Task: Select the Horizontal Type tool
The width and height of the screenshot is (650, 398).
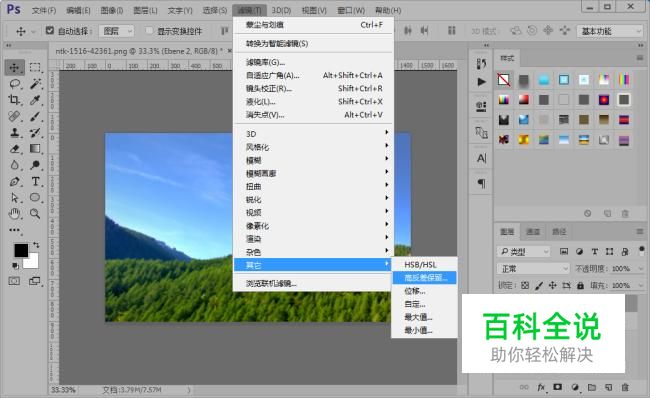Action: coord(35,181)
